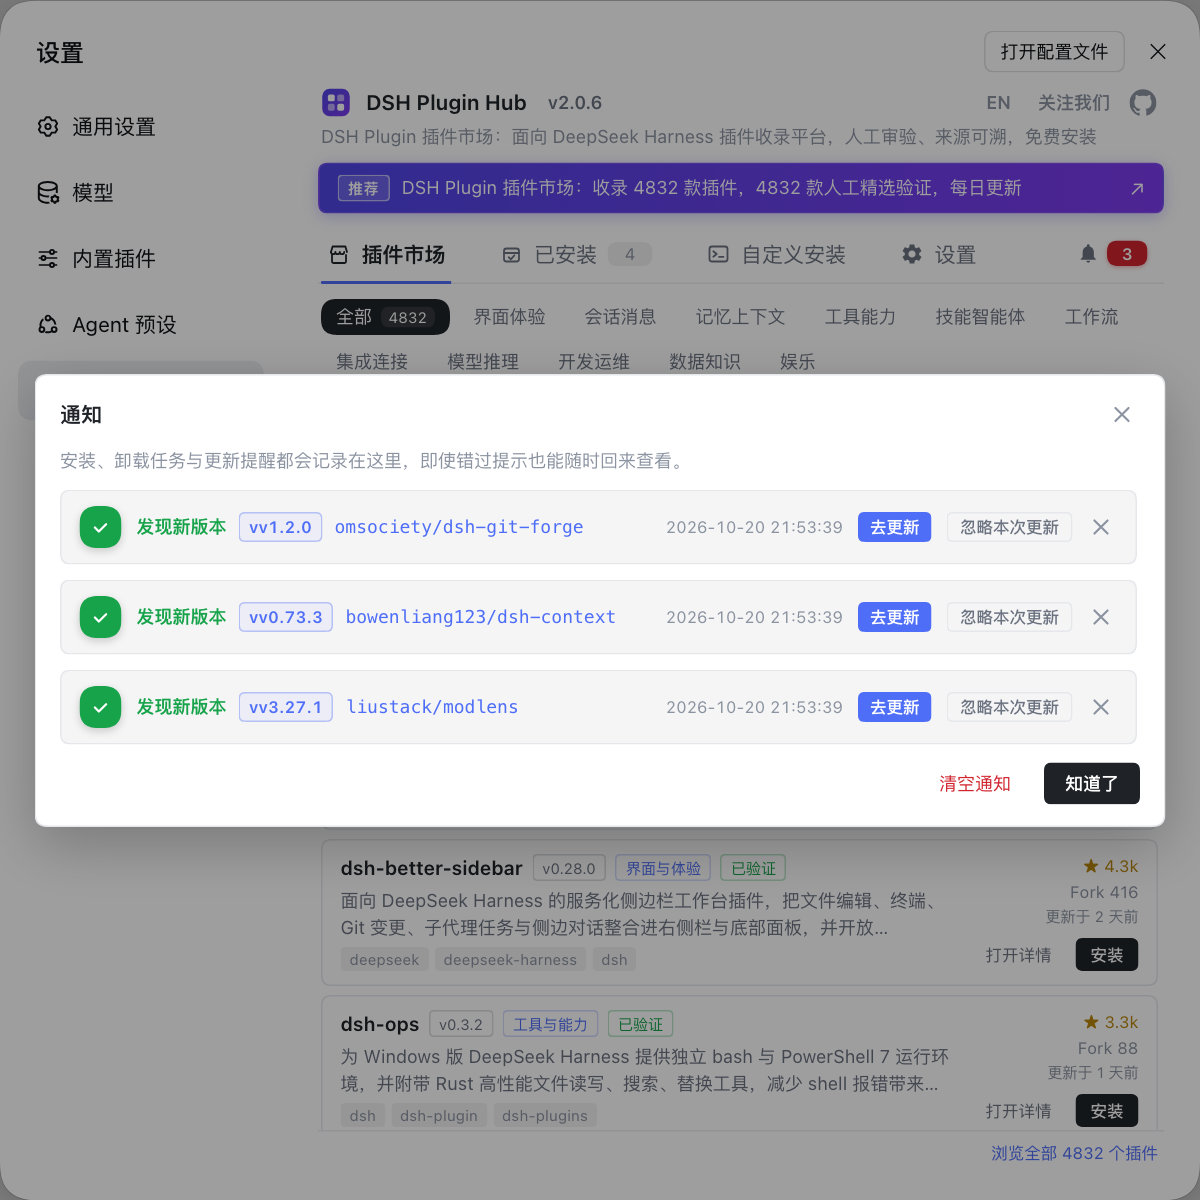Image resolution: width=1200 pixels, height=1200 pixels.
Task: Click 去更新 for bowenliang123/dsh-context
Action: pos(894,617)
